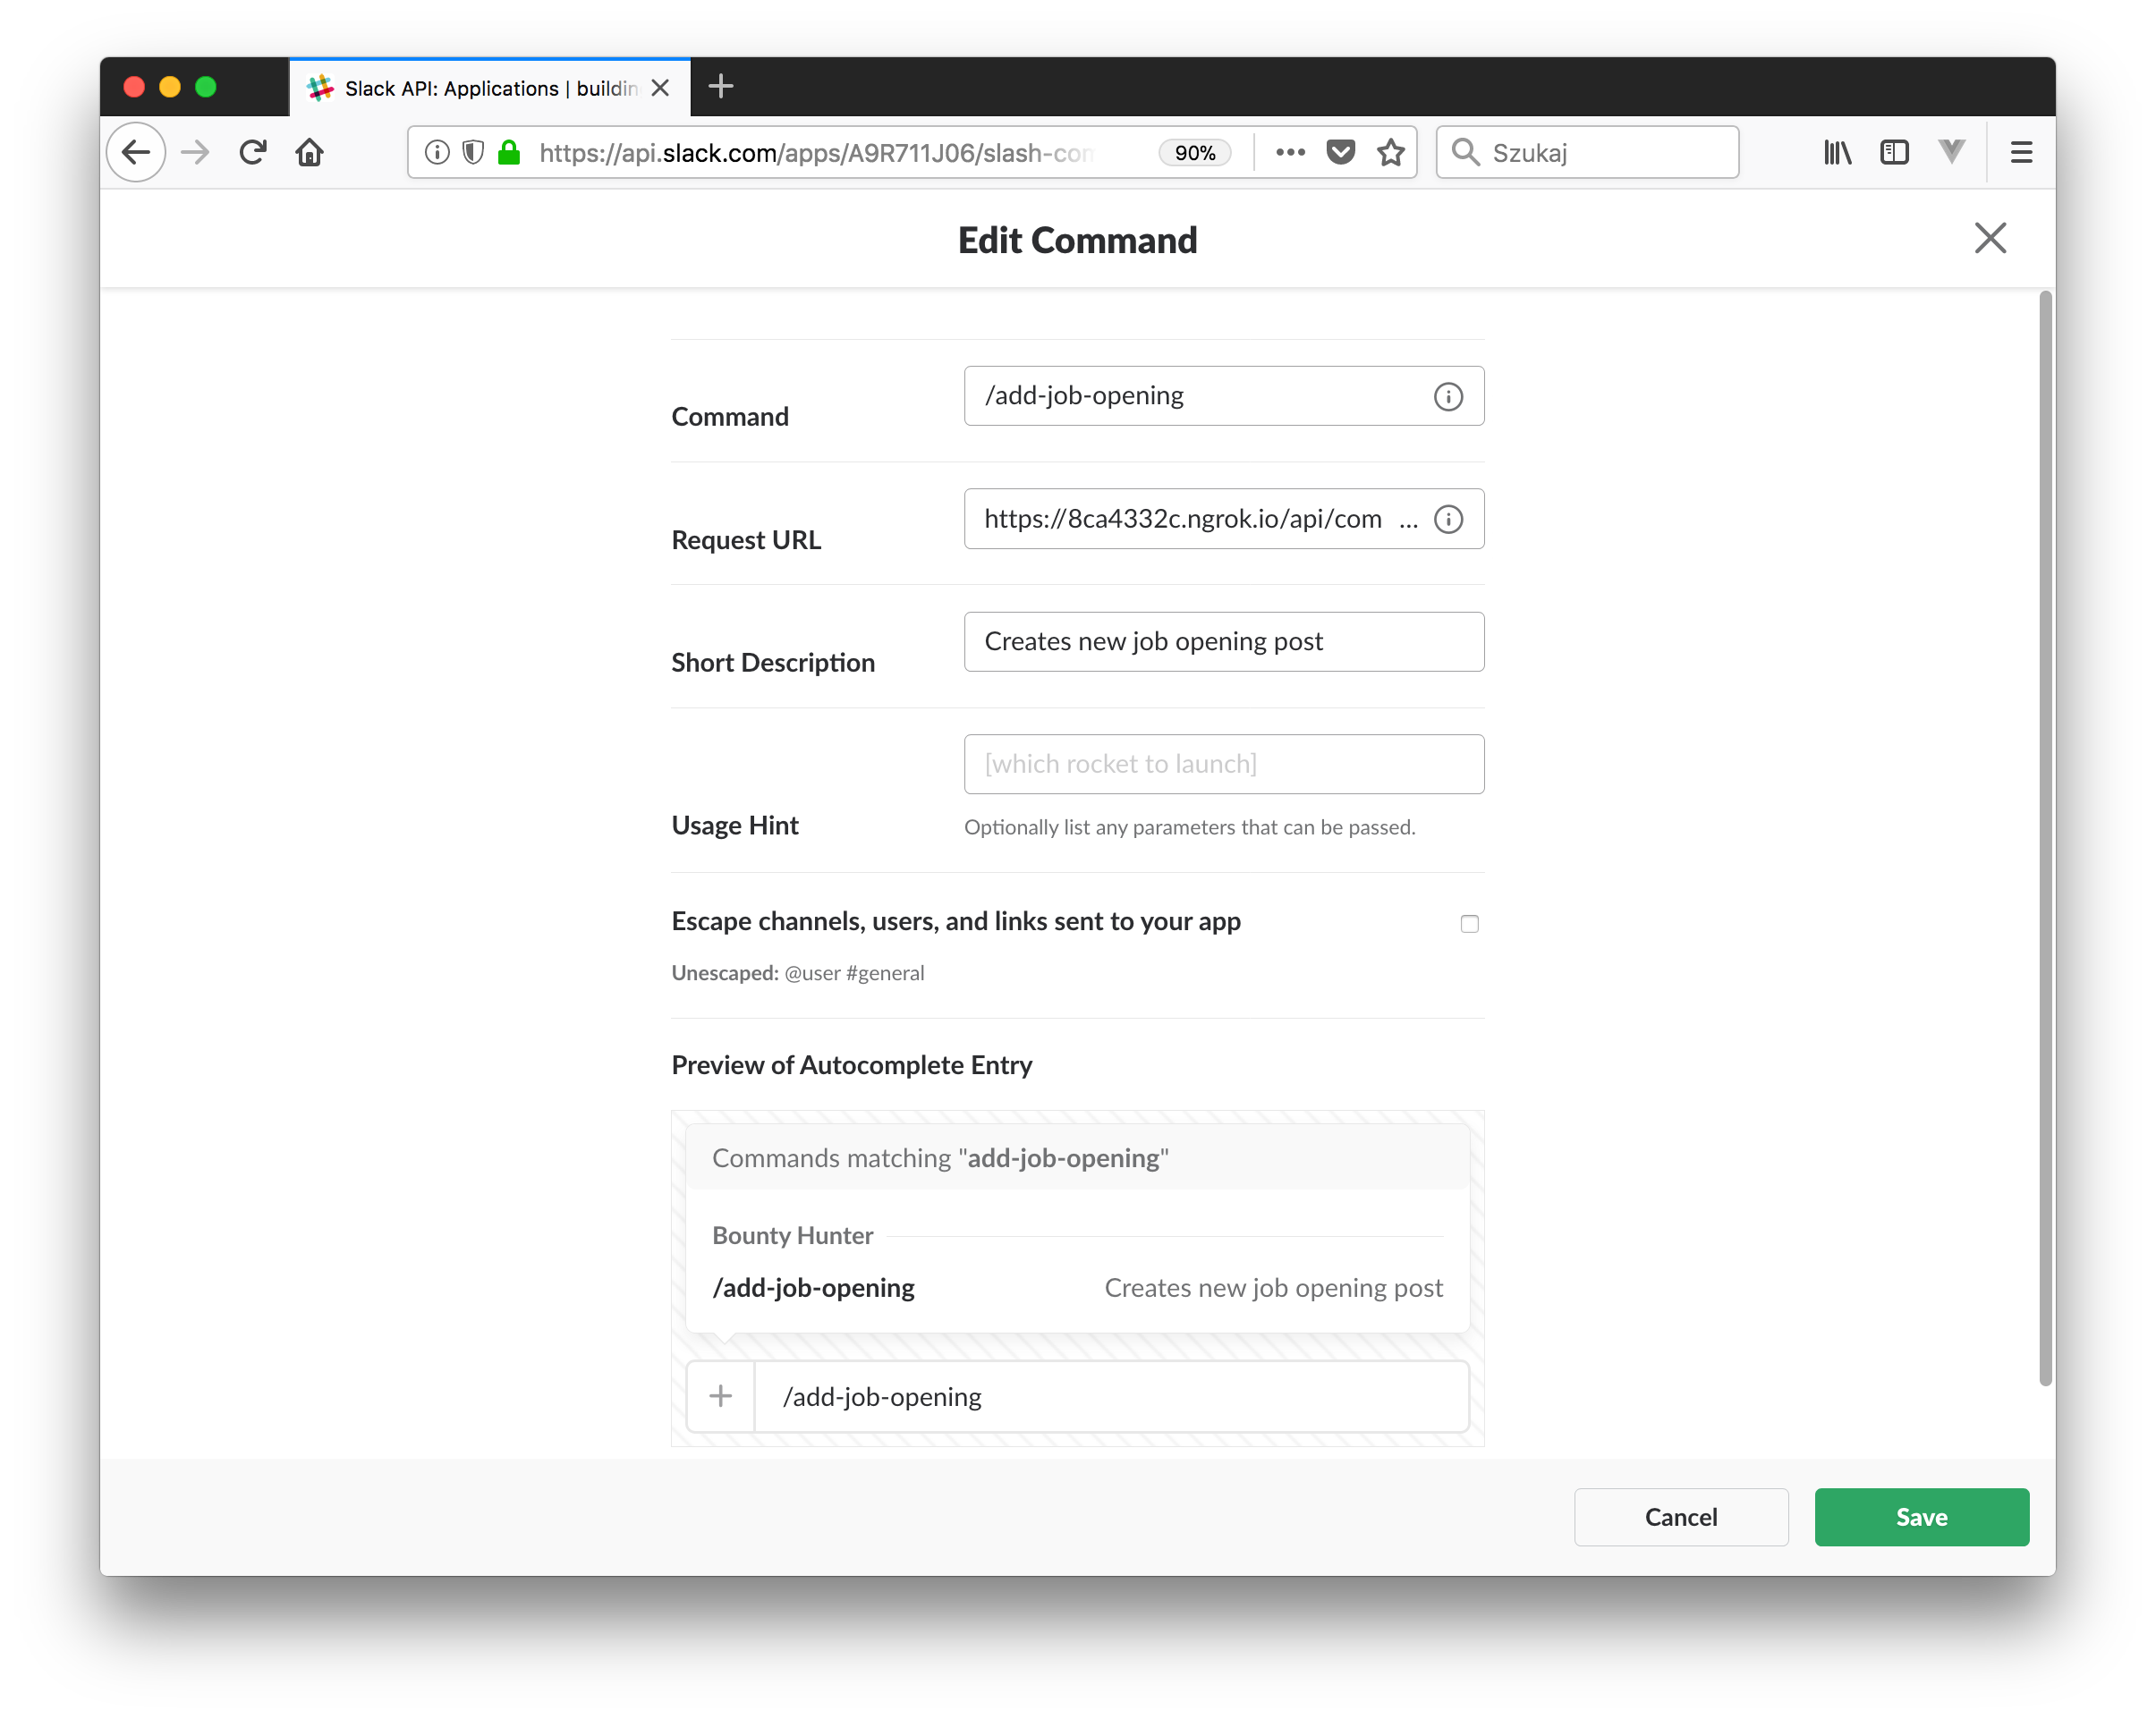Open the extension dropdown beside the sidebar icon
This screenshot has width=2156, height=1719.
pyautogui.click(x=1951, y=152)
